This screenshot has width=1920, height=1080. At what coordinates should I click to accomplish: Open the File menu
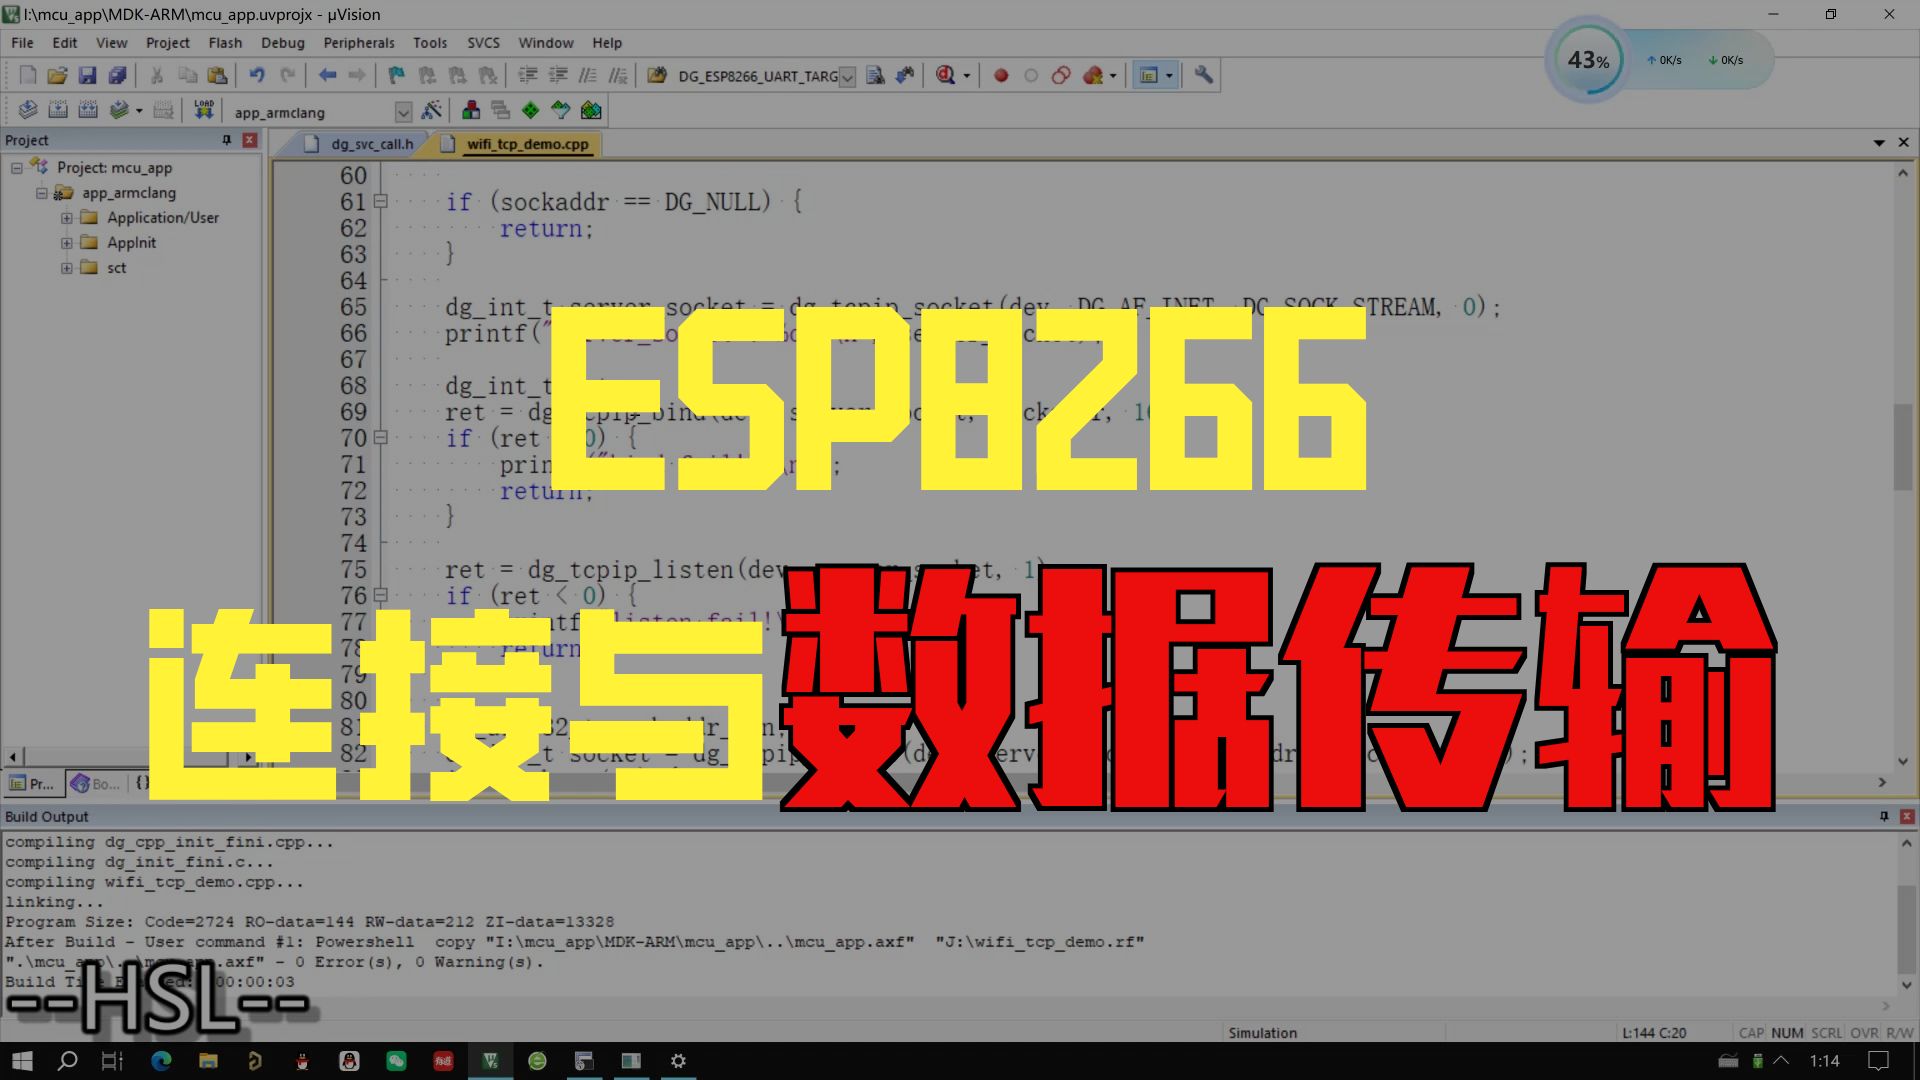pyautogui.click(x=22, y=43)
